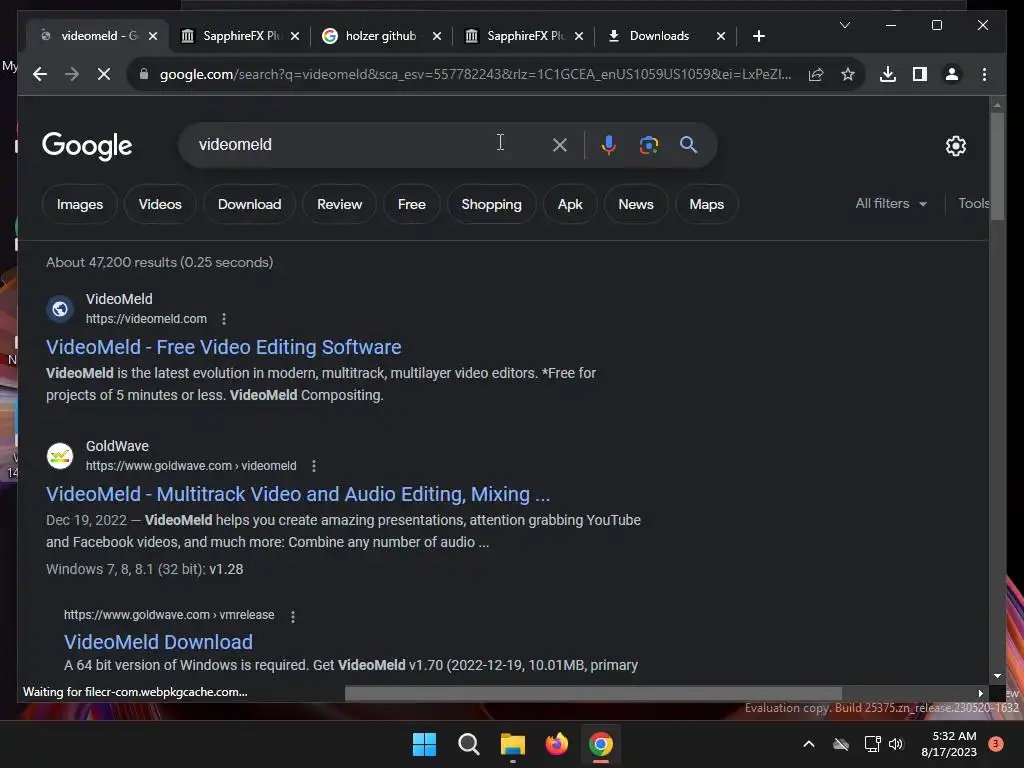1024x768 pixels.
Task: Click the goldwave.com › vmrelease URL
Action: 169,615
